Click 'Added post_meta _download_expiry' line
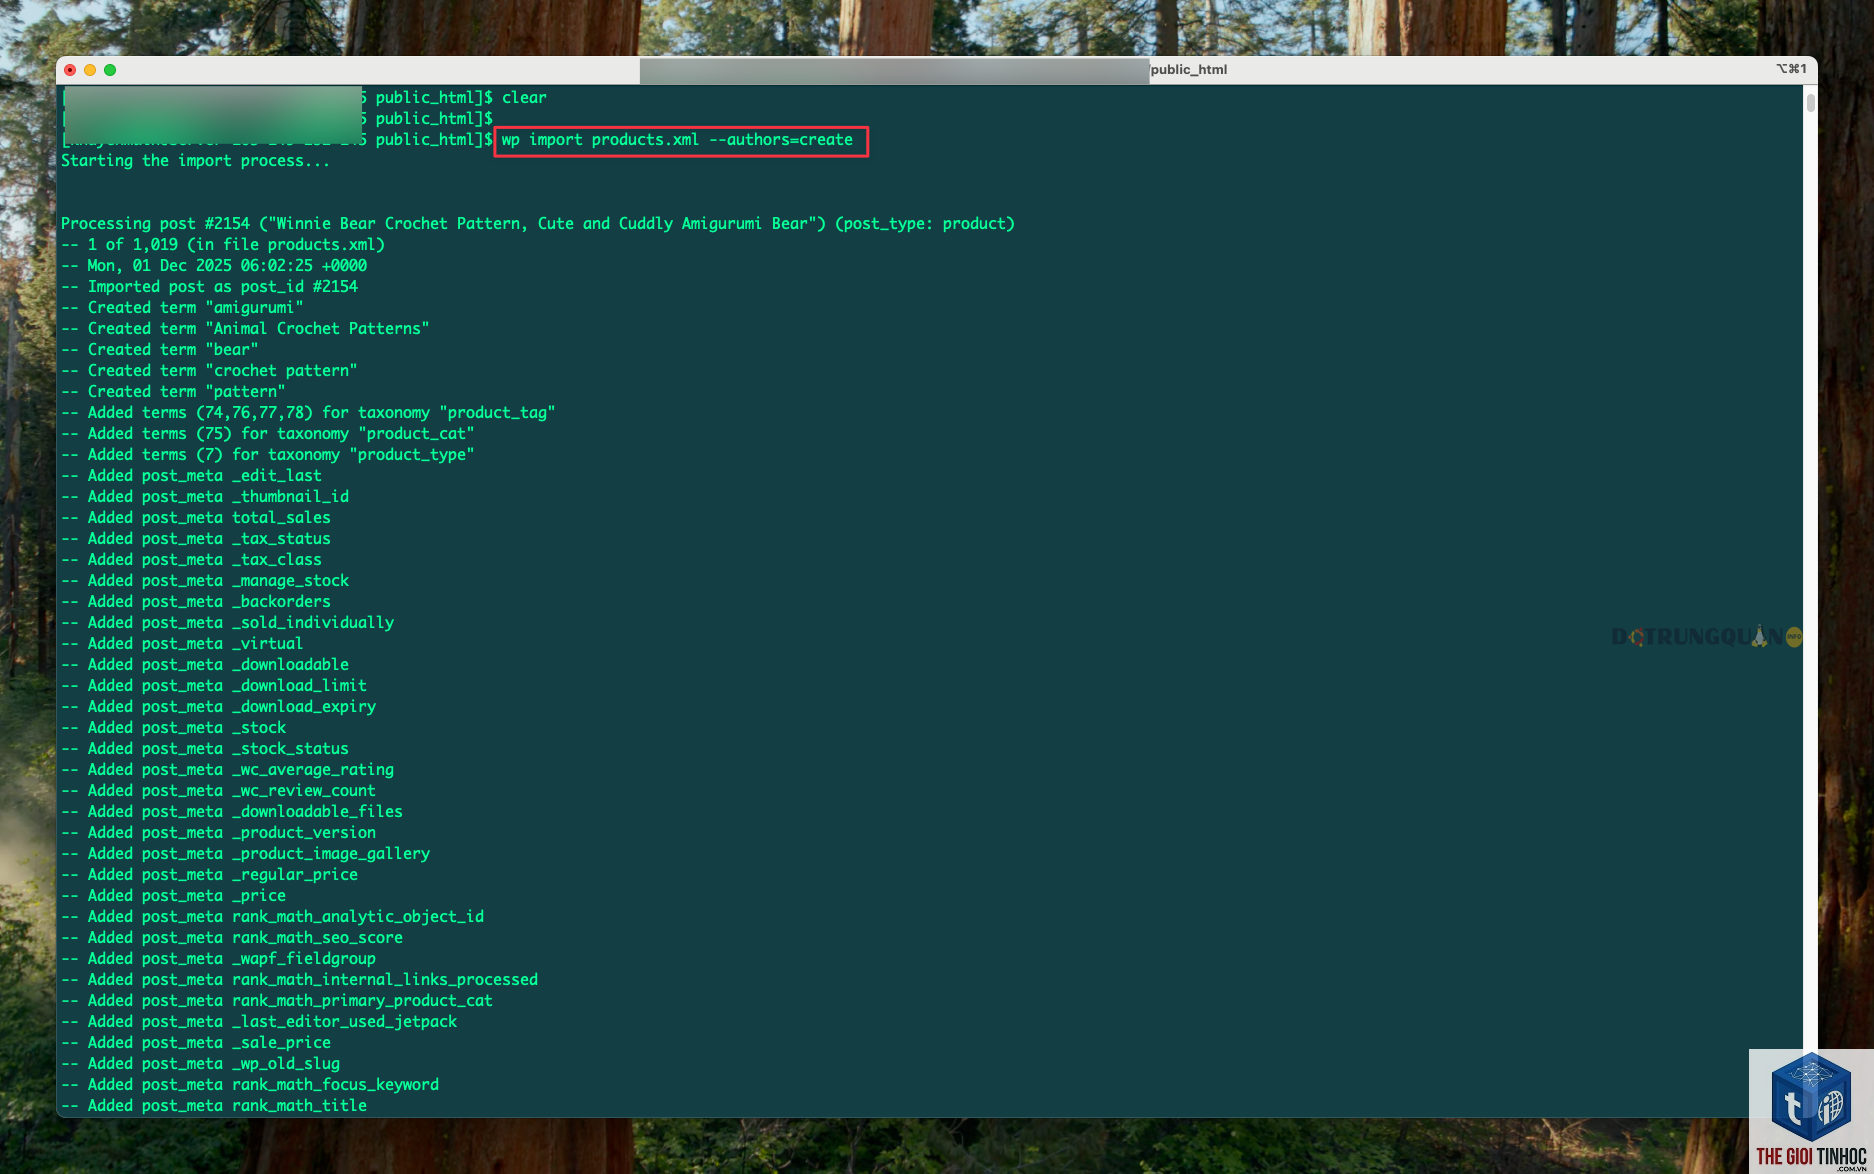 [218, 707]
